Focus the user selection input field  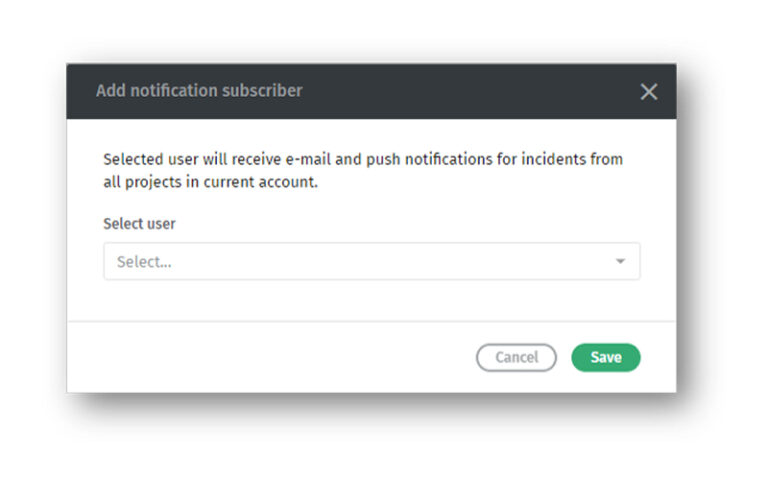pos(371,262)
